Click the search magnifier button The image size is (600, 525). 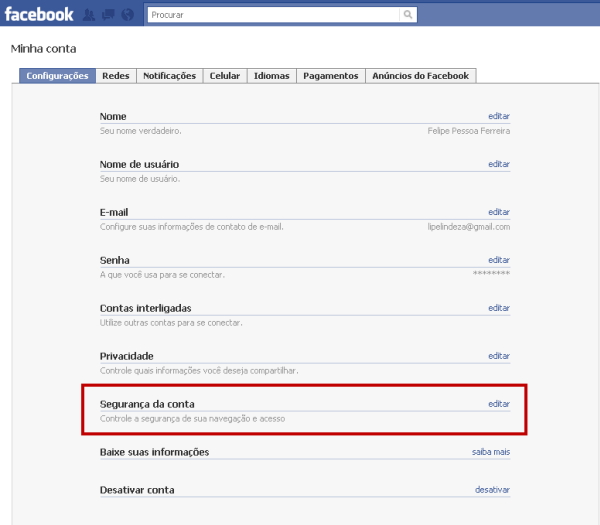tap(408, 15)
